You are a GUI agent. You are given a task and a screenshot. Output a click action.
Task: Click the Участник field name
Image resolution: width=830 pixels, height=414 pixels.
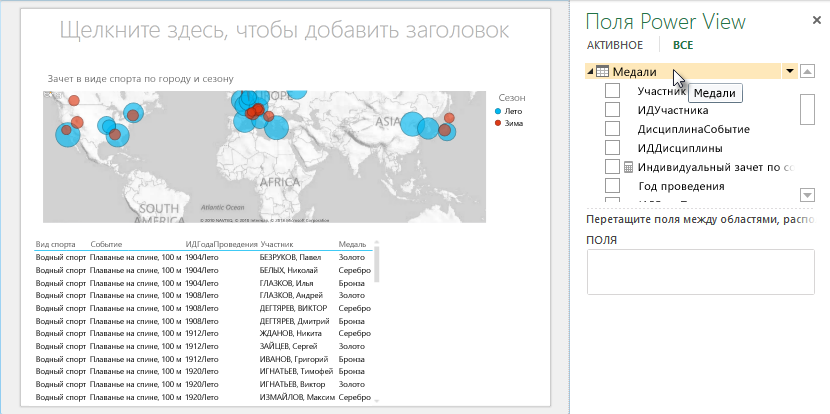[662, 91]
